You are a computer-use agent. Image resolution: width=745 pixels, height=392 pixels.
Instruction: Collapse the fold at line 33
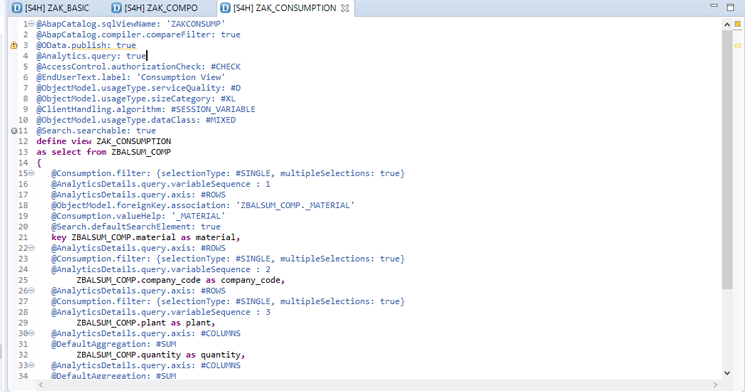coord(31,365)
